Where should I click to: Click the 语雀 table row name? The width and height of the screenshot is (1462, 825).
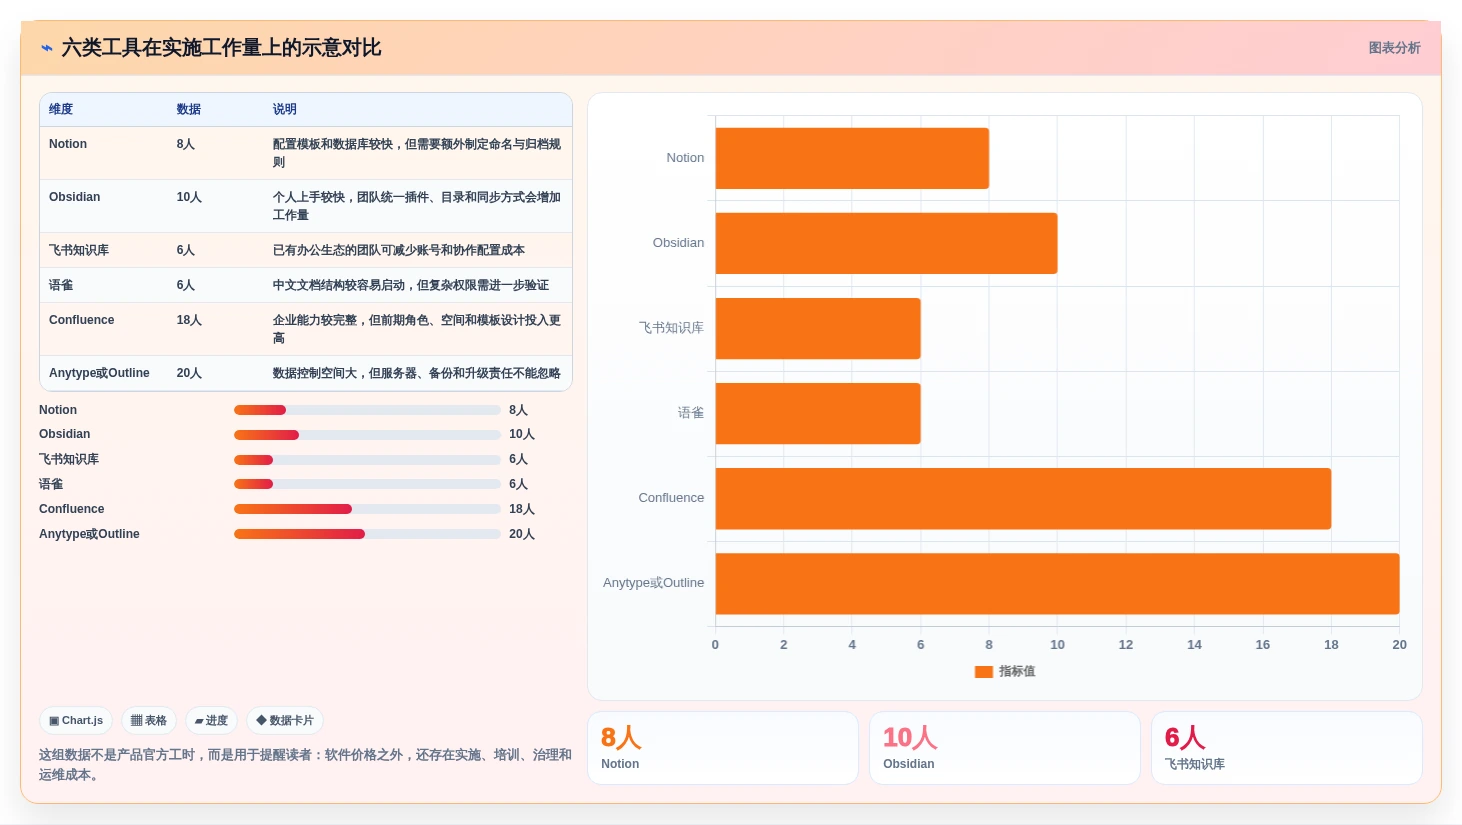[61, 285]
